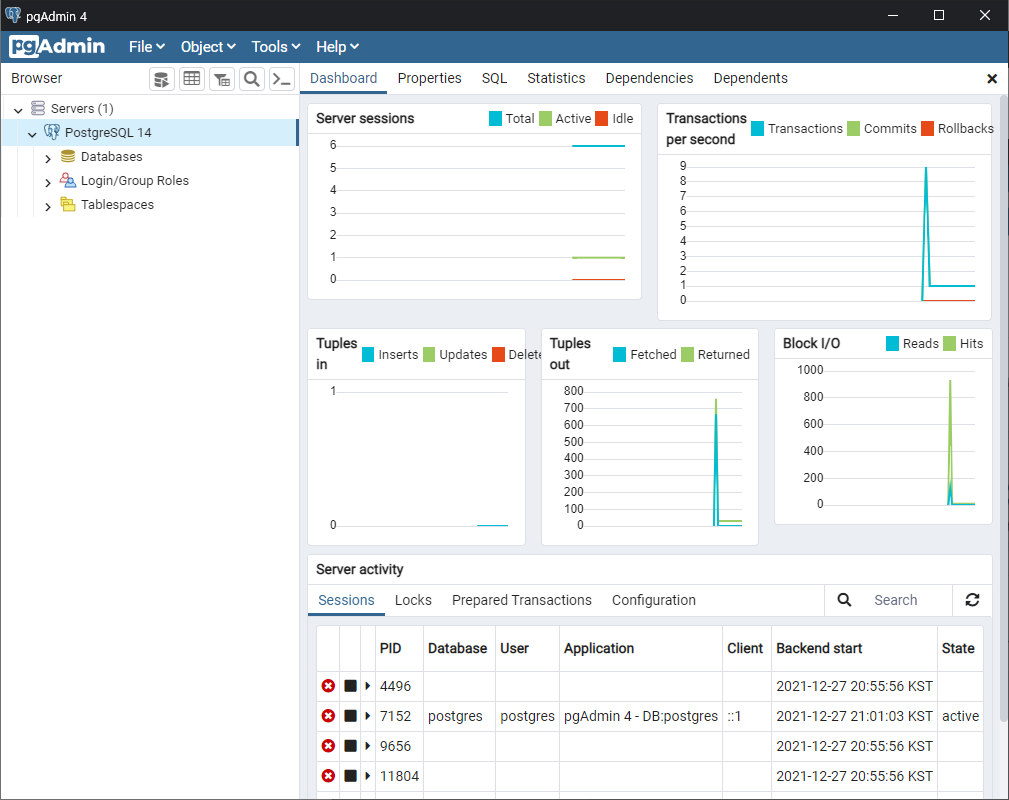Viewport: 1009px width, 800px height.
Task: Click the search magnifier in Server activity
Action: pos(844,600)
